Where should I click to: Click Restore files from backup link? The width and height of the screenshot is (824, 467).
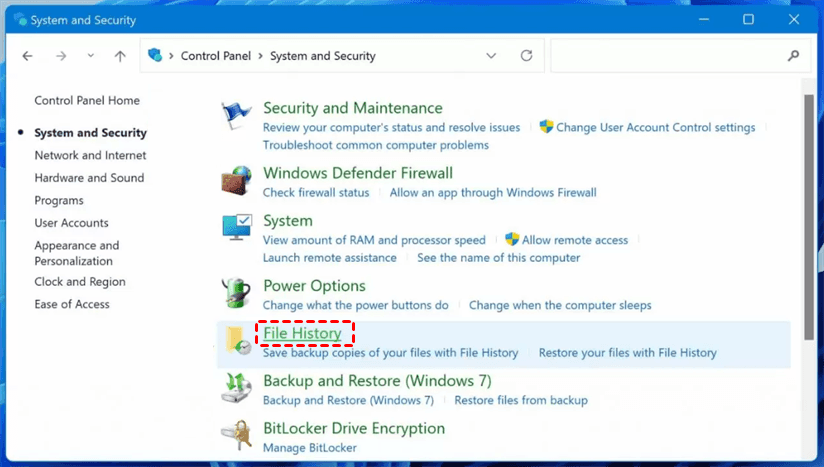tap(521, 401)
